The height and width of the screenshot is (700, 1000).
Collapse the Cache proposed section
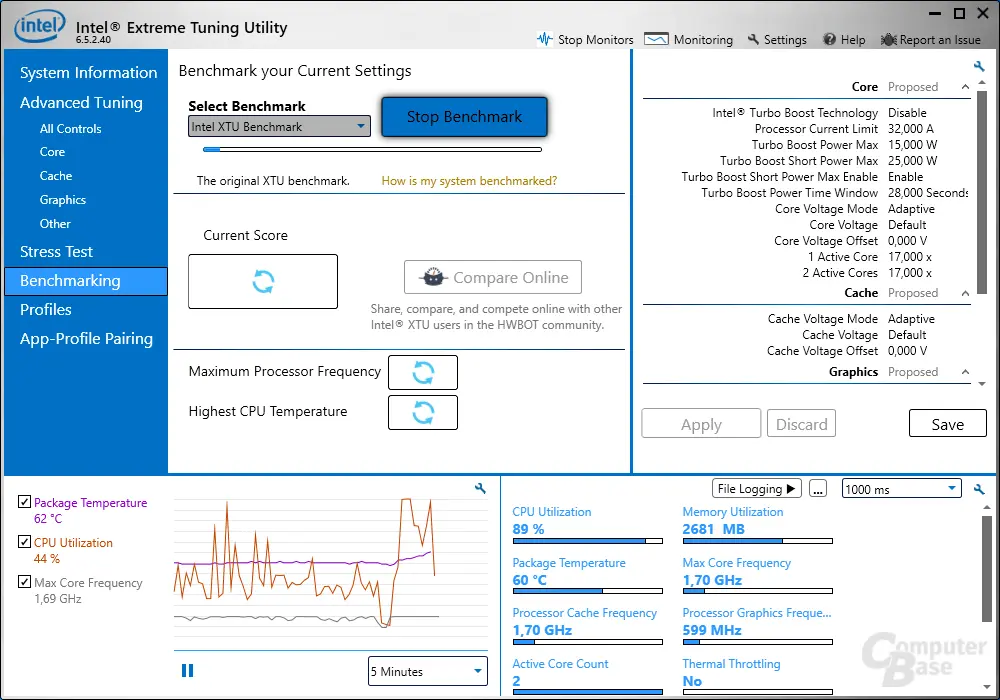tap(965, 293)
